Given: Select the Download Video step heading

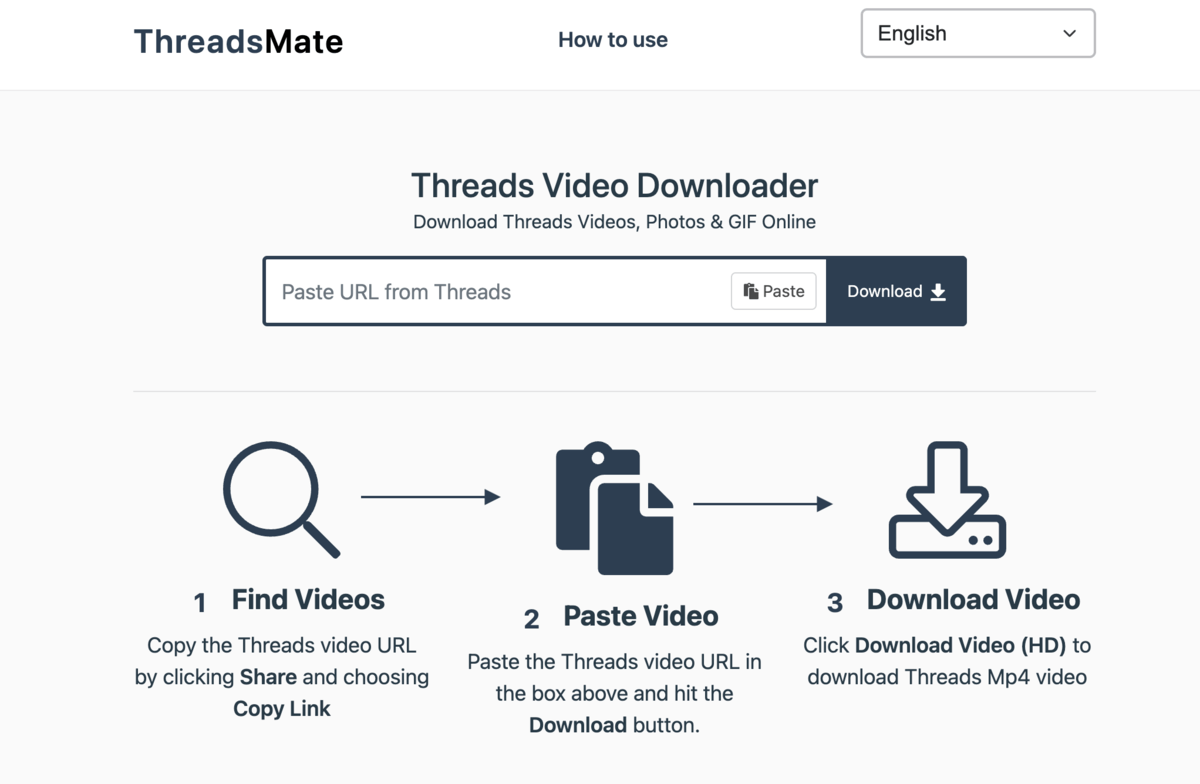Looking at the screenshot, I should 973,600.
